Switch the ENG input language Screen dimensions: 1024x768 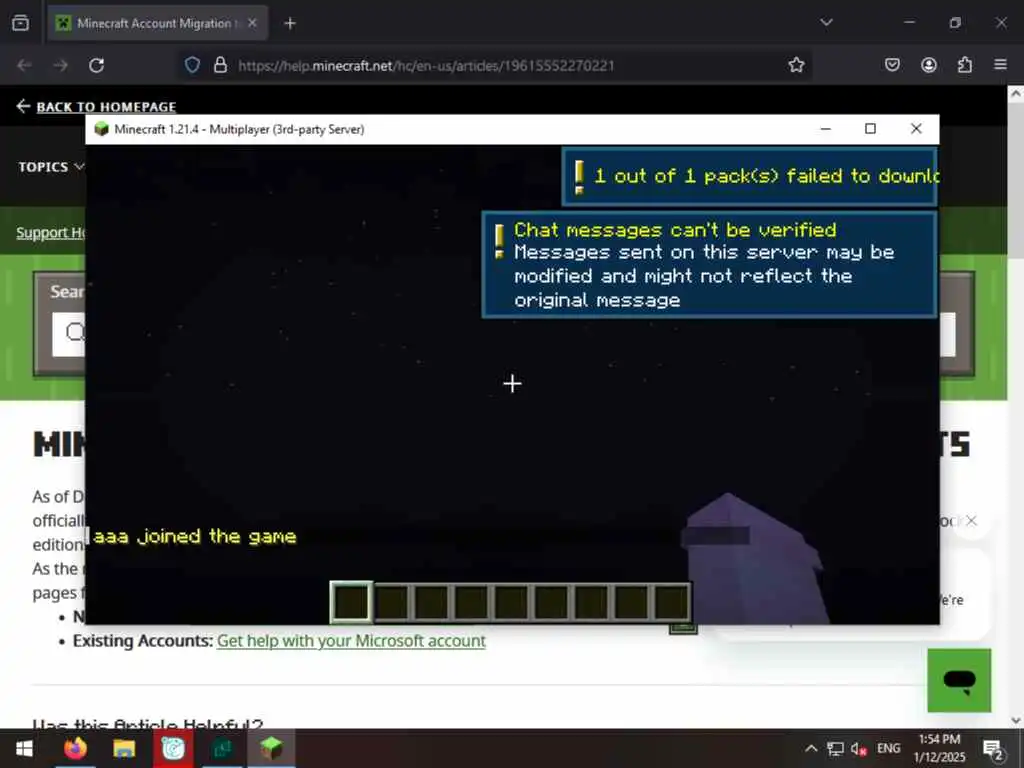pyautogui.click(x=888, y=748)
